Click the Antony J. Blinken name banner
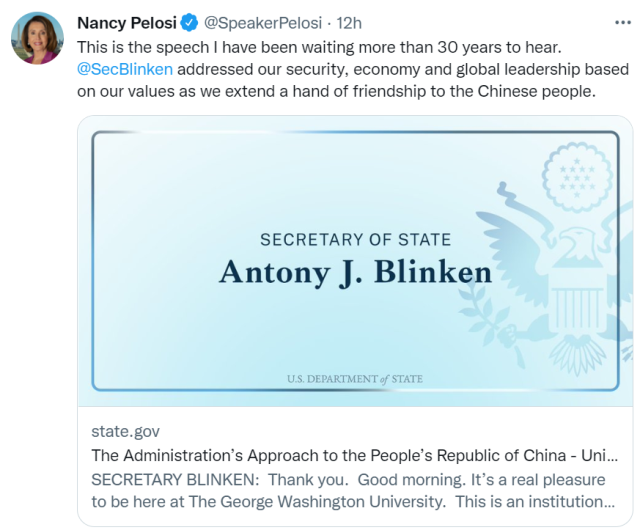640x530 pixels. pos(355,272)
